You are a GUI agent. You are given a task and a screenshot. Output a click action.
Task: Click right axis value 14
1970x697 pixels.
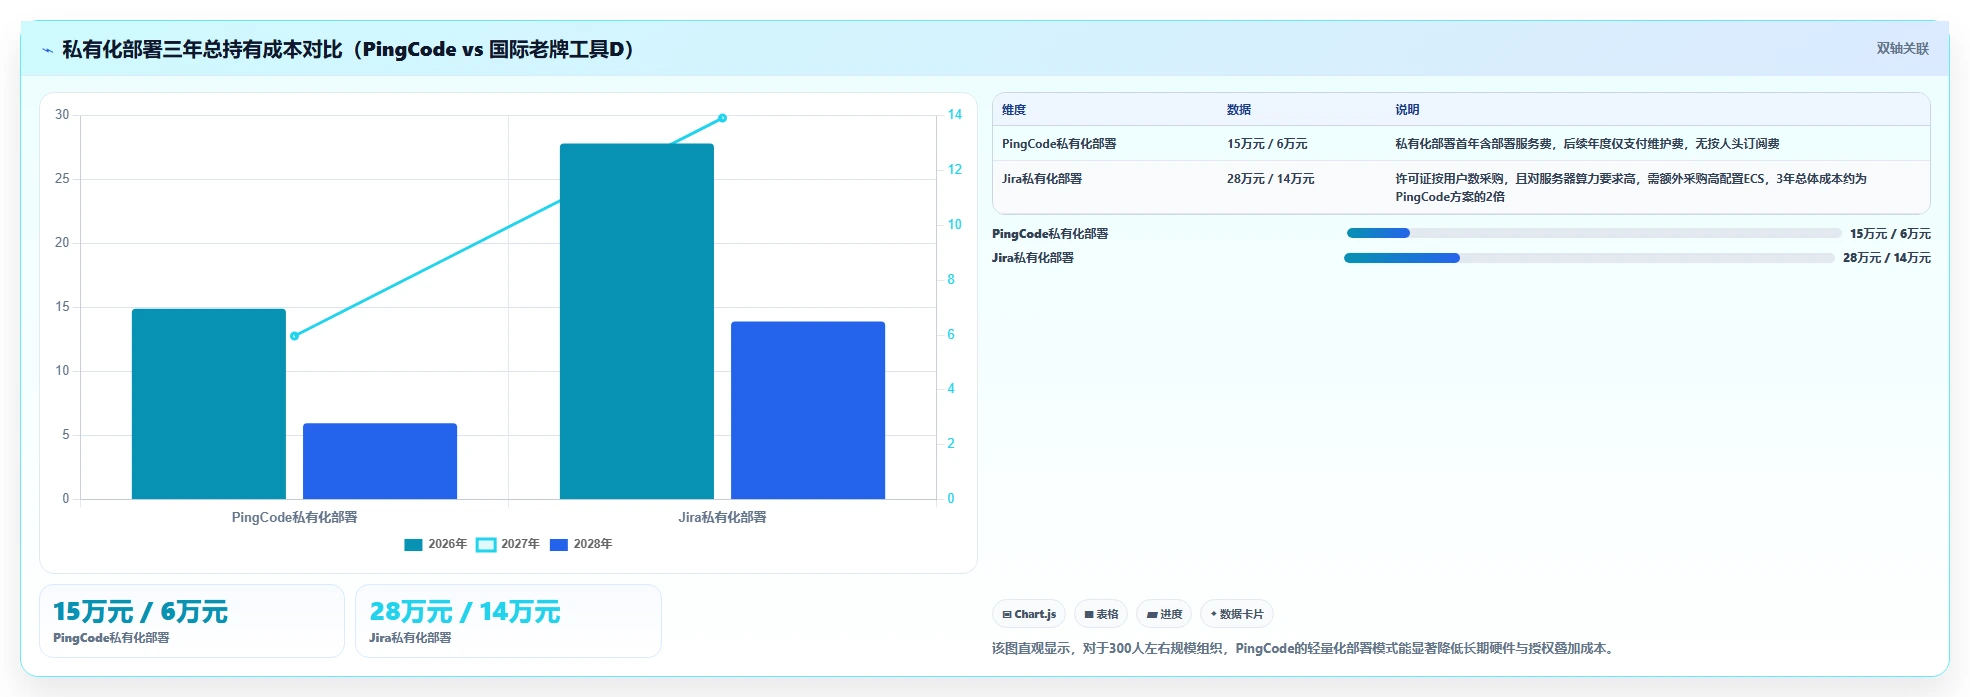pyautogui.click(x=955, y=115)
